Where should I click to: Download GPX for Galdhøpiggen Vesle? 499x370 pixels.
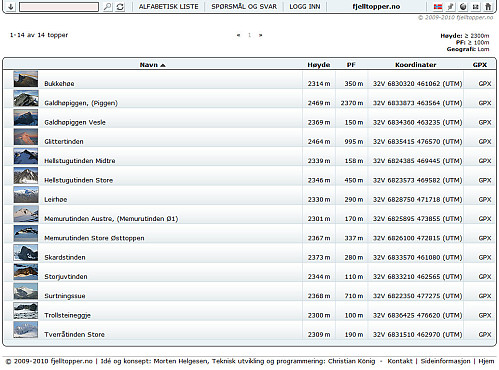(x=485, y=122)
